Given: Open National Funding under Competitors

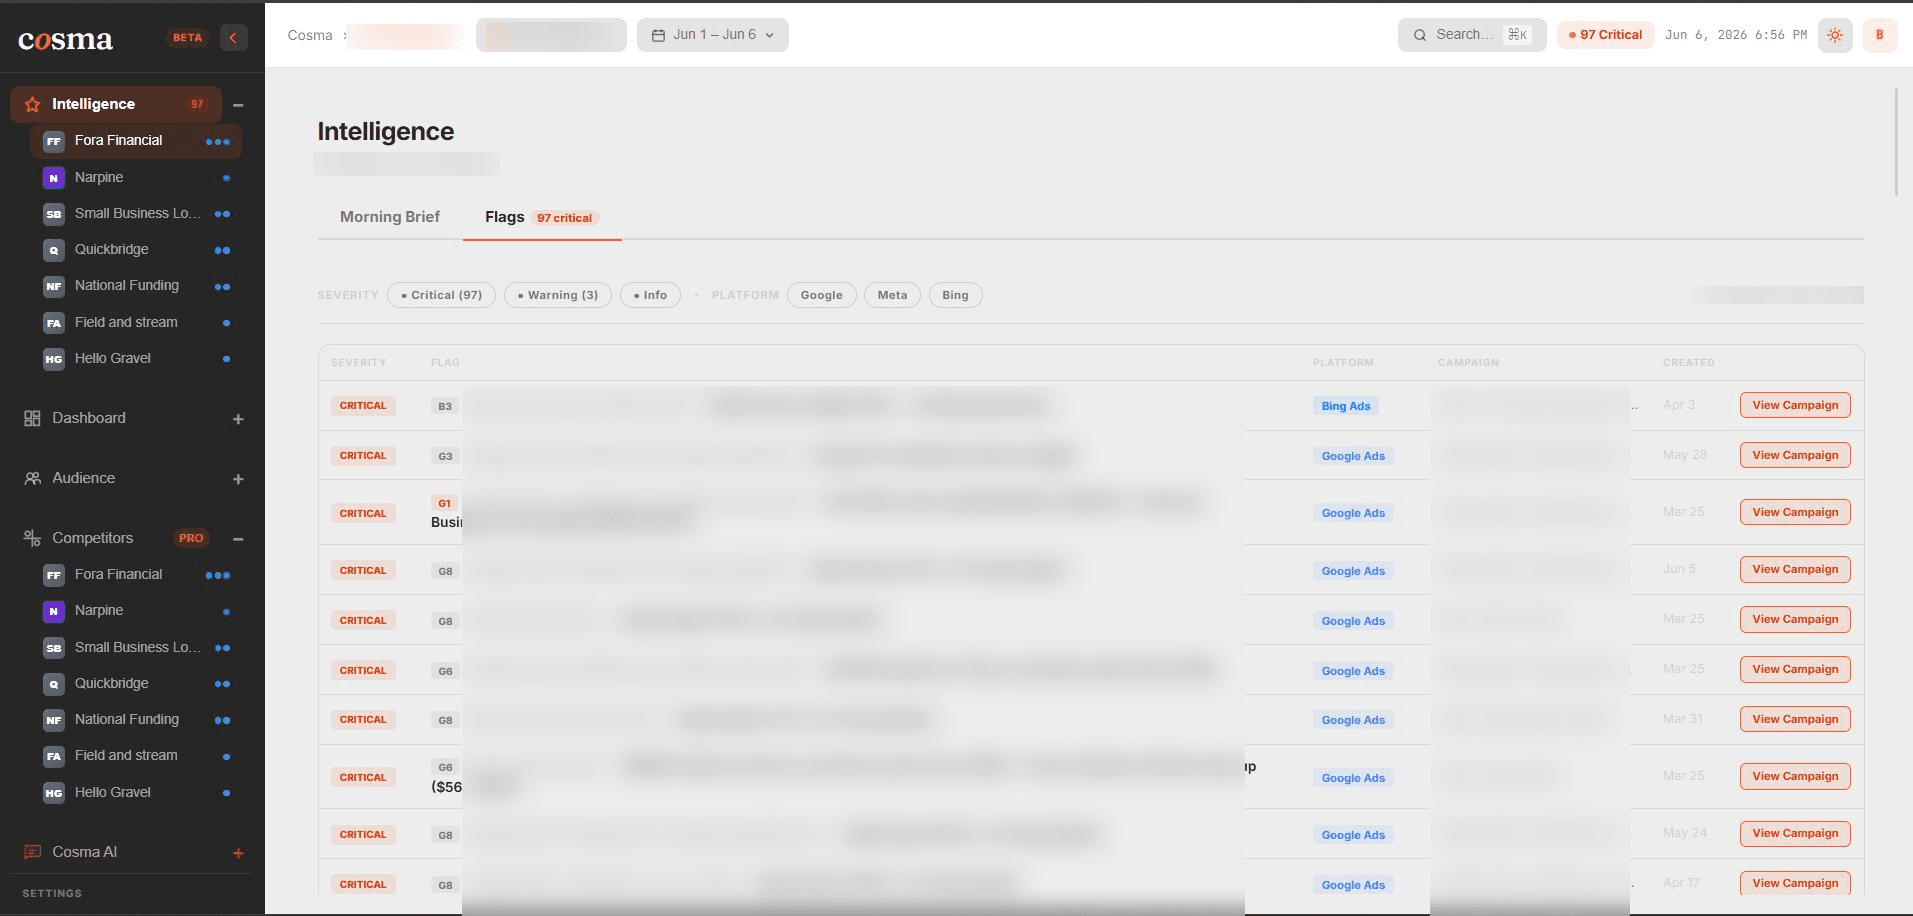Looking at the screenshot, I should tap(136, 720).
